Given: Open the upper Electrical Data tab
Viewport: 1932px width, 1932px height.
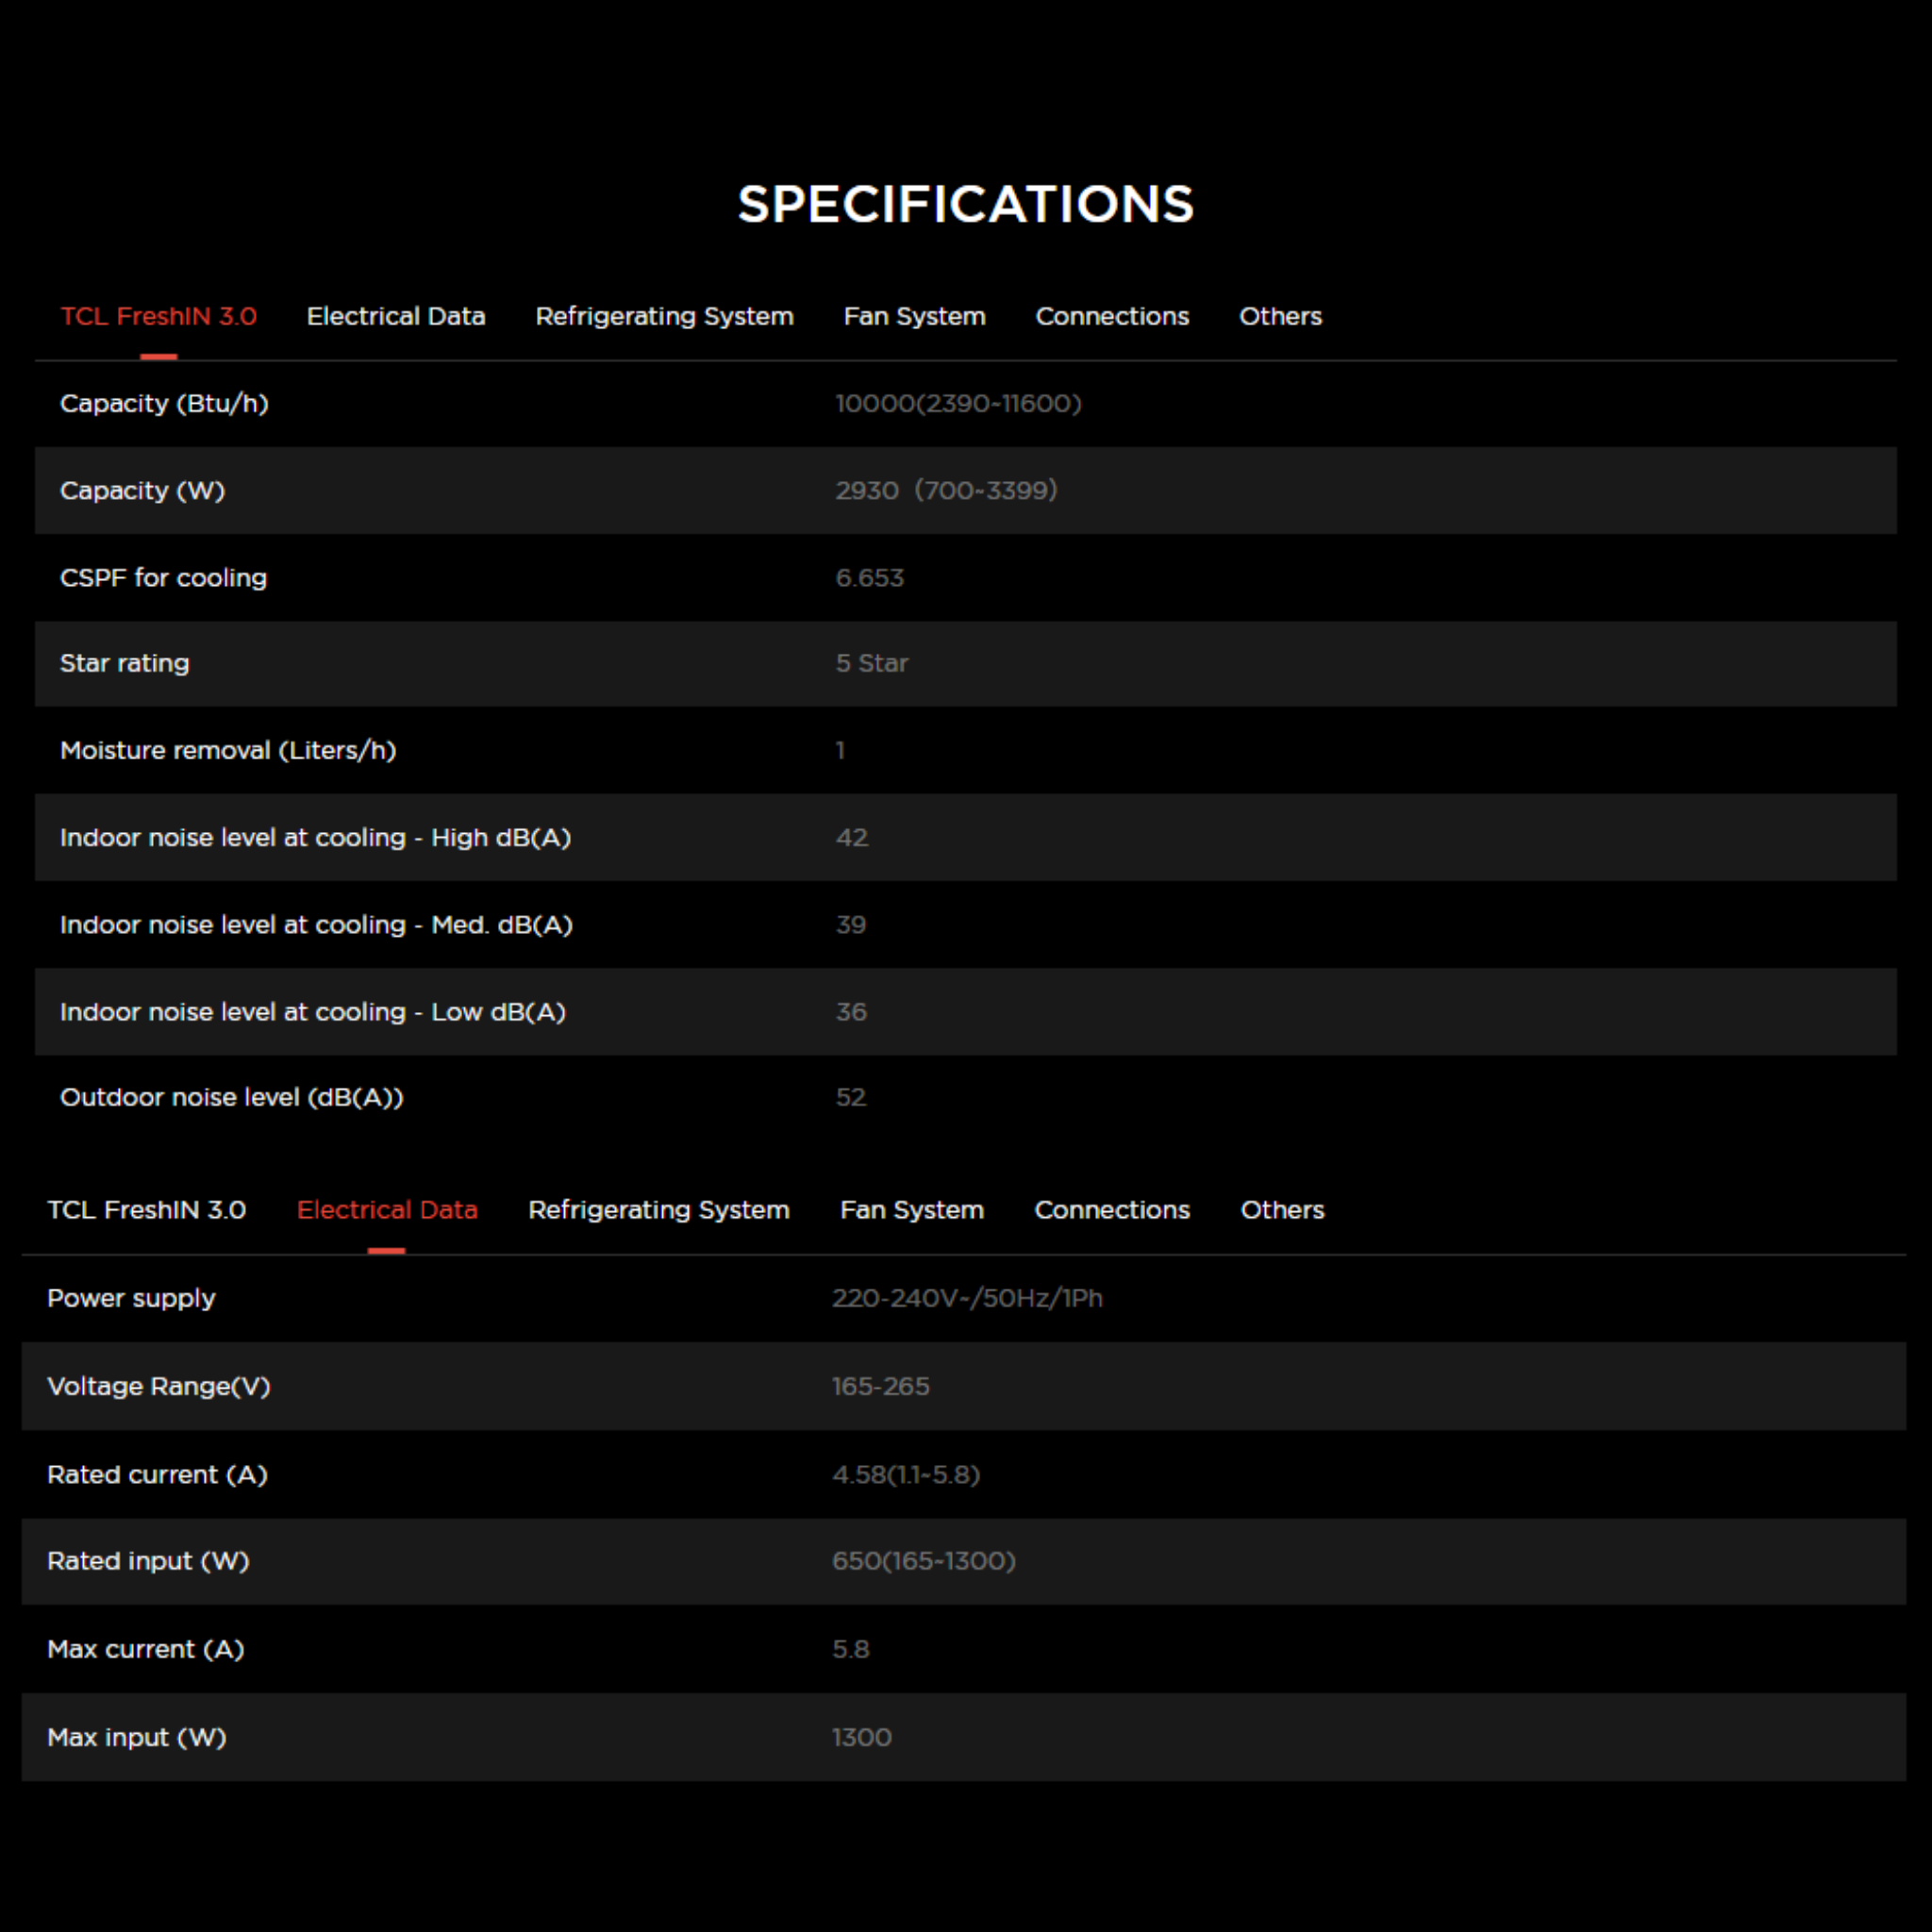Looking at the screenshot, I should tap(395, 316).
